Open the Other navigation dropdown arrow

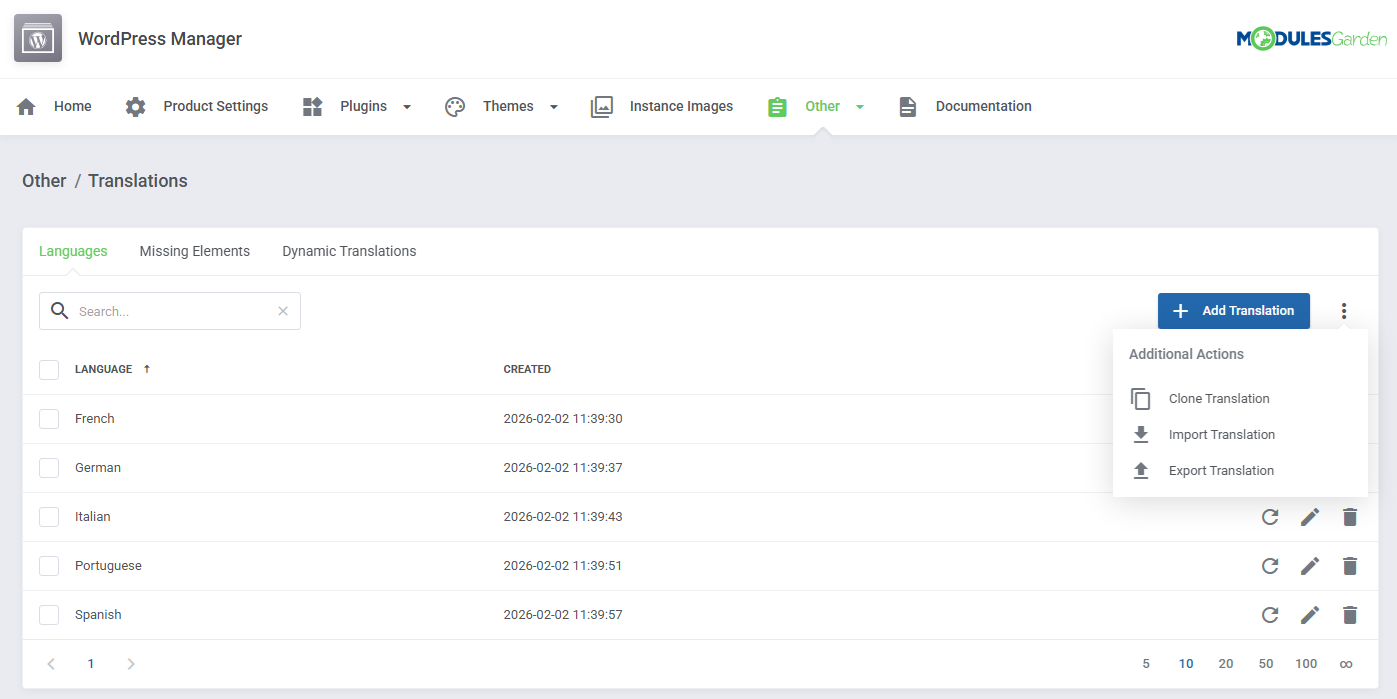coord(858,106)
